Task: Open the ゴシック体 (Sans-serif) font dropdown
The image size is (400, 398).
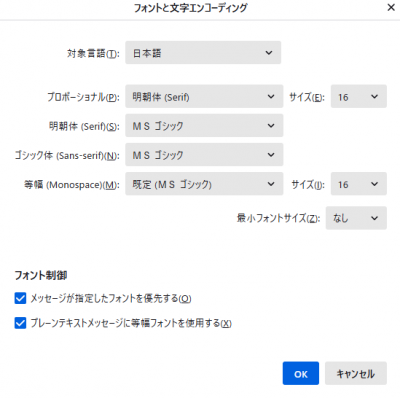Action: tap(204, 155)
